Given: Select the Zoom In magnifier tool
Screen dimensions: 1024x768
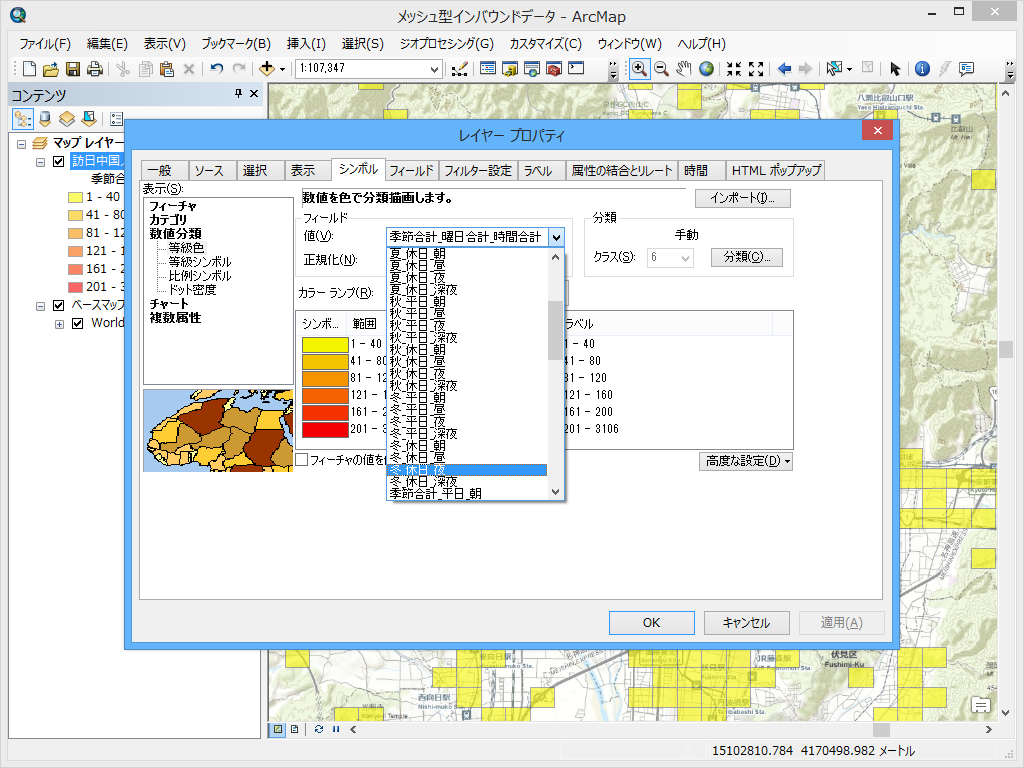Looking at the screenshot, I should pyautogui.click(x=639, y=69).
